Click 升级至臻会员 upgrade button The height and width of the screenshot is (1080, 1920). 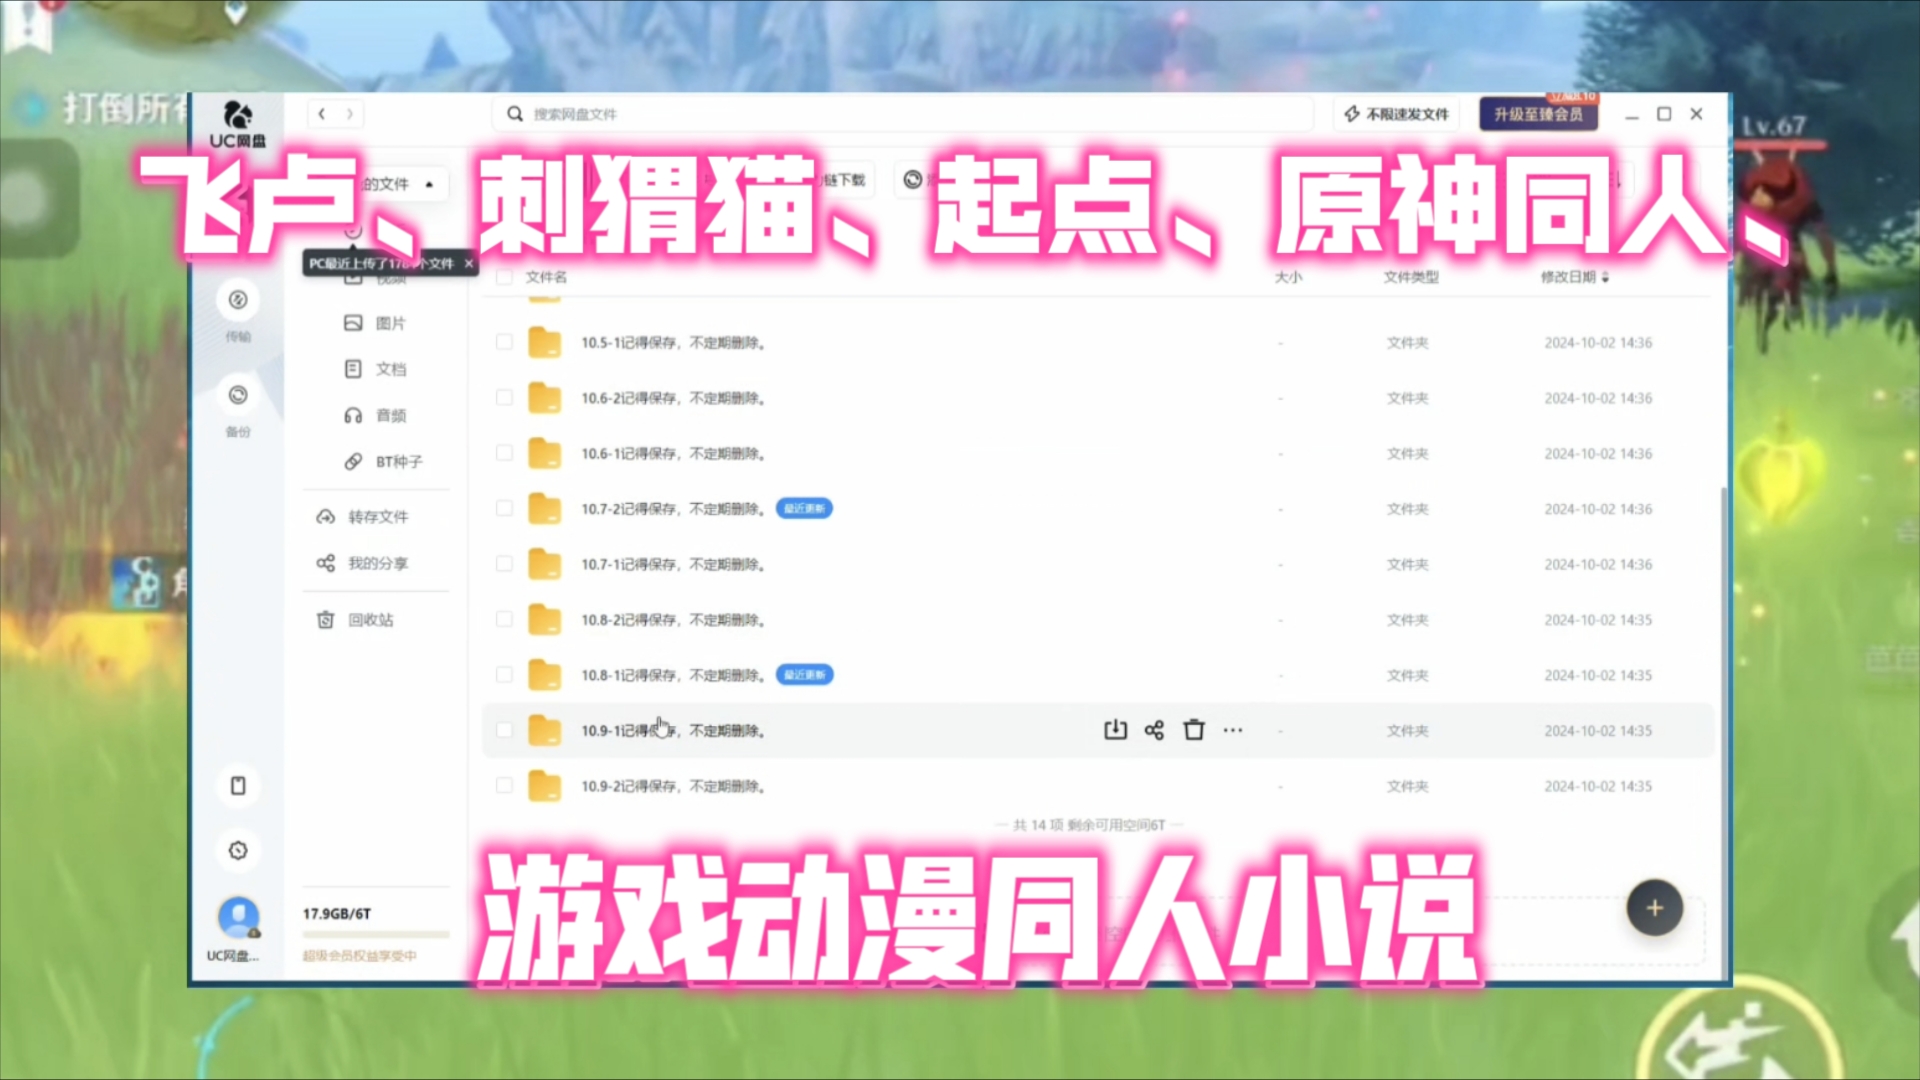[x=1538, y=114]
